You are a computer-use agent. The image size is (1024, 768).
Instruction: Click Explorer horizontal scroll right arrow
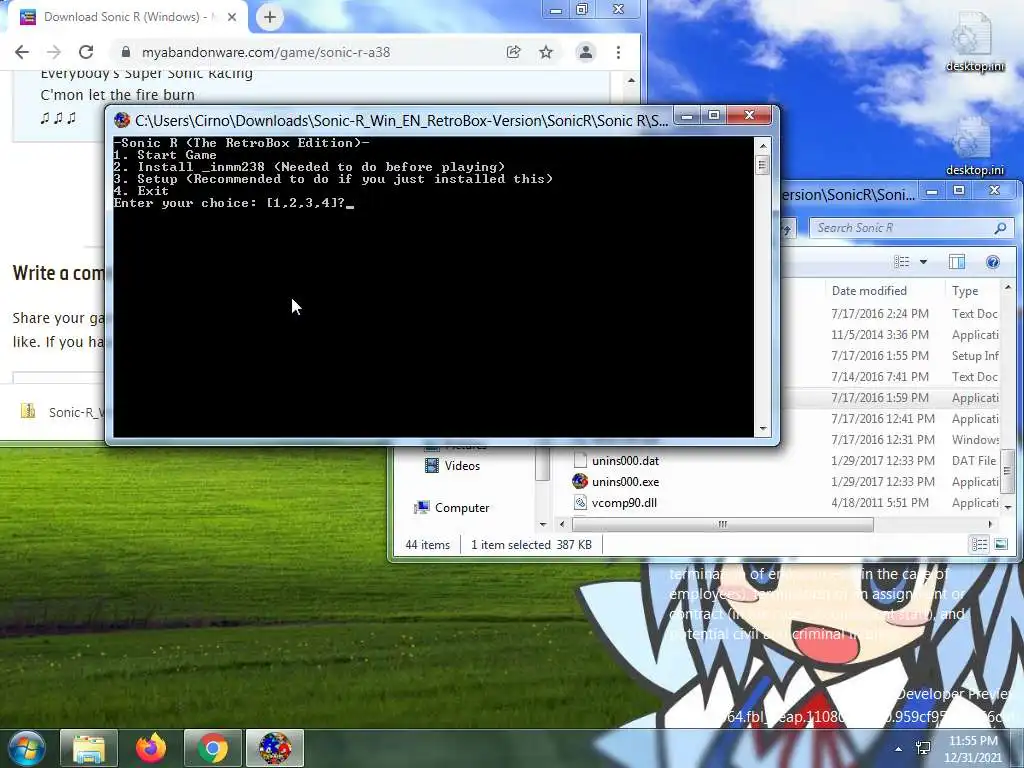[990, 524]
